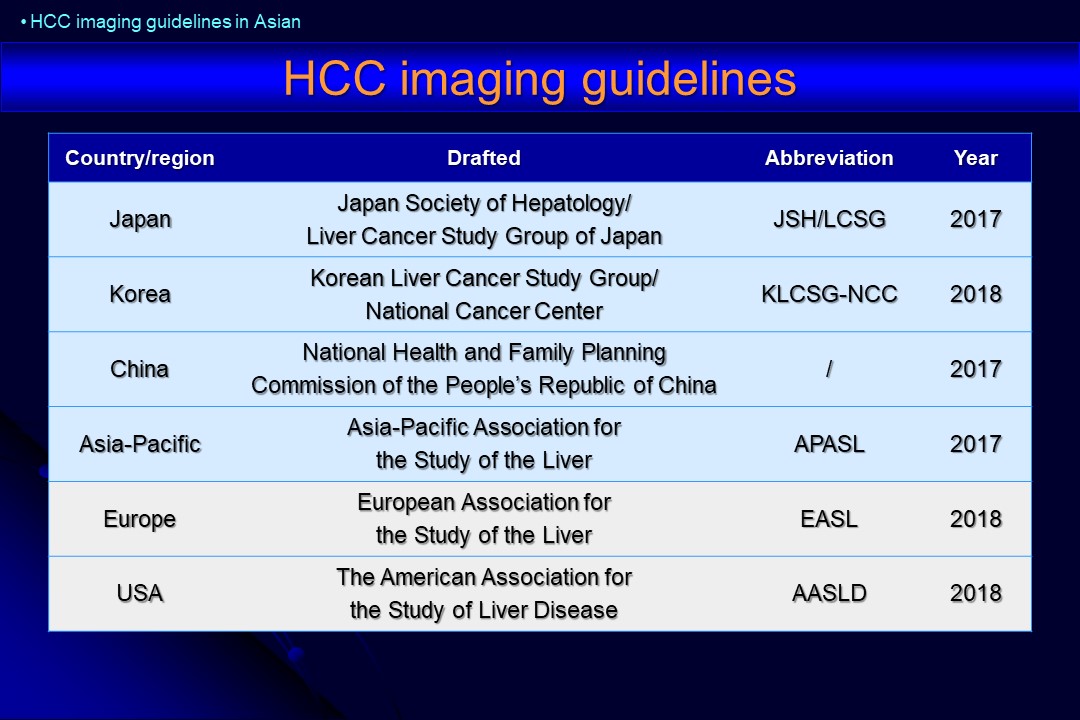This screenshot has height=720, width=1080.
Task: Select the 'Korean Liver Cancer Study Group' cell
Action: tap(484, 294)
